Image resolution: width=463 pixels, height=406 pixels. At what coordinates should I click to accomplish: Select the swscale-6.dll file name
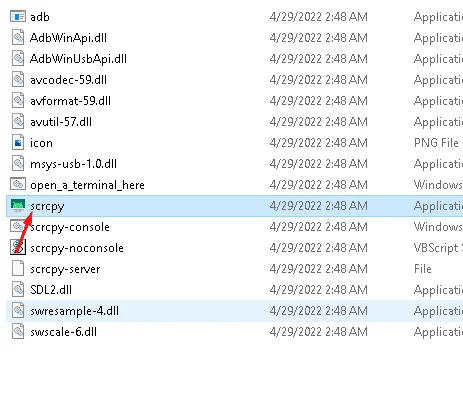click(x=63, y=332)
